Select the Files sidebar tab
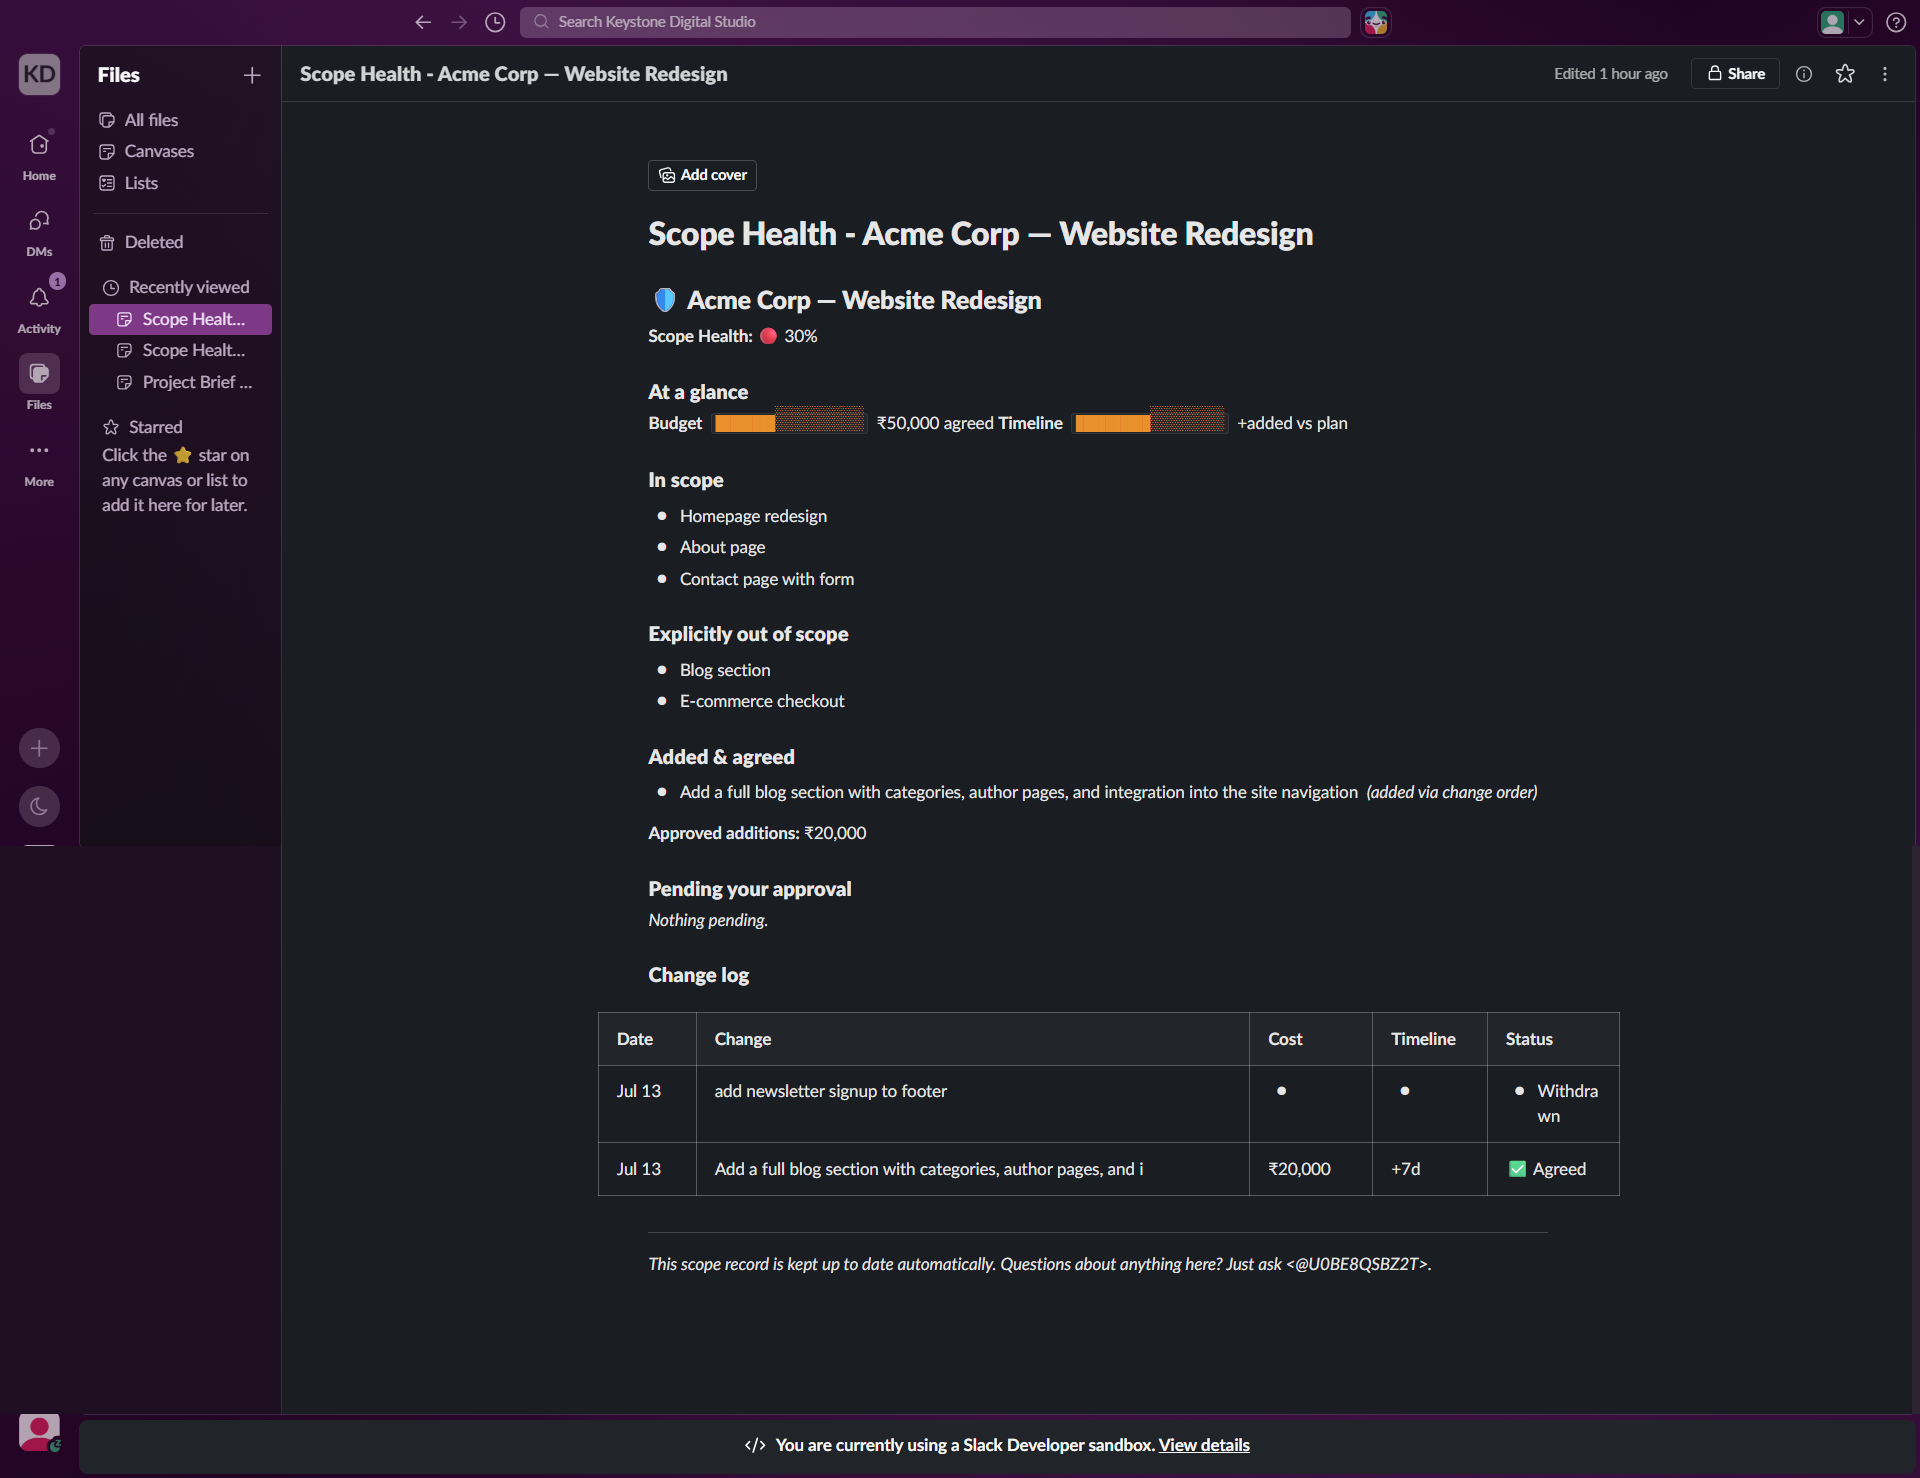Image resolution: width=1920 pixels, height=1478 pixels. [x=39, y=385]
